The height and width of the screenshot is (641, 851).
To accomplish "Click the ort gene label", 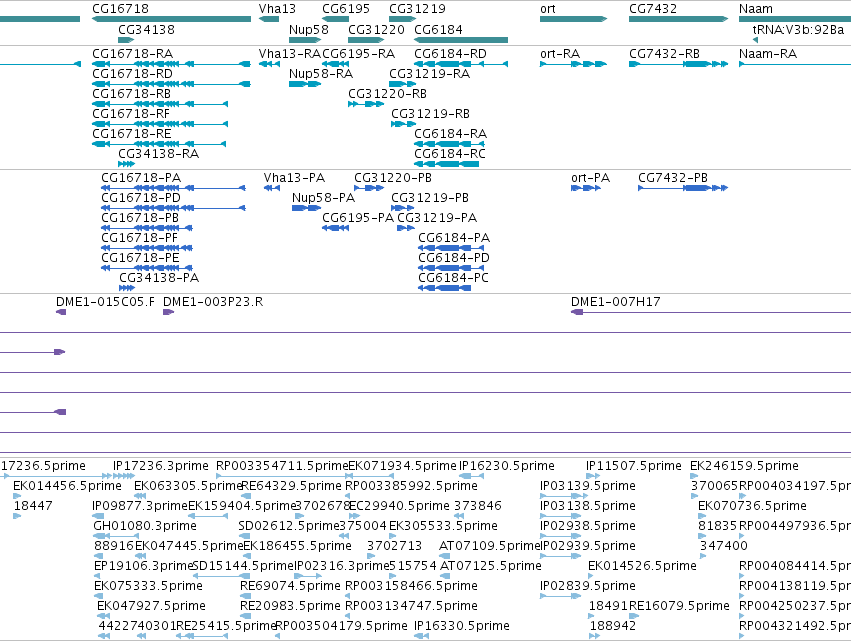I will [x=548, y=9].
